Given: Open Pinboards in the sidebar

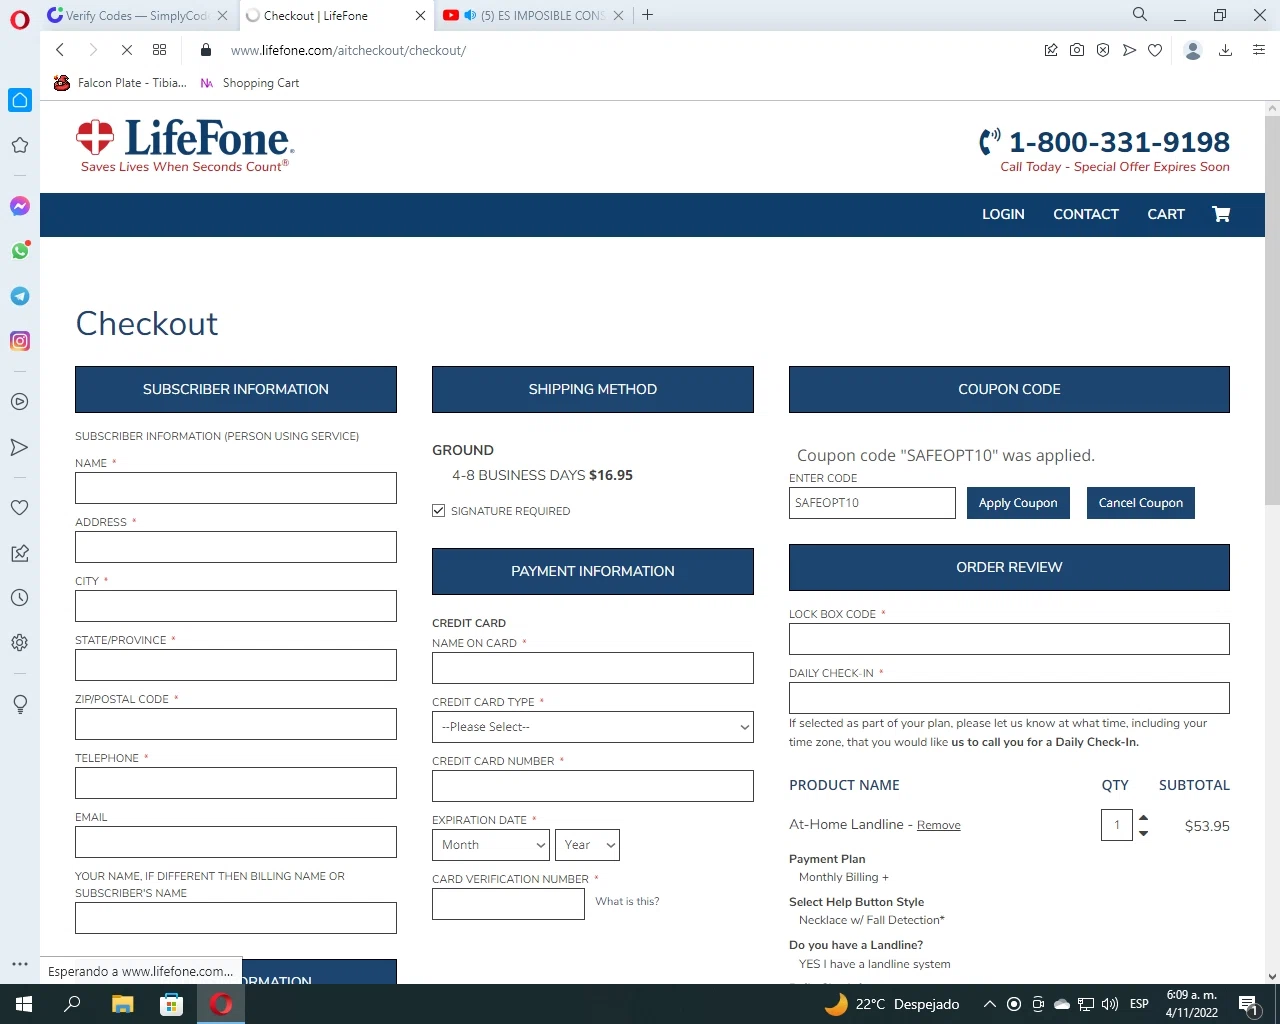Looking at the screenshot, I should click(x=20, y=553).
